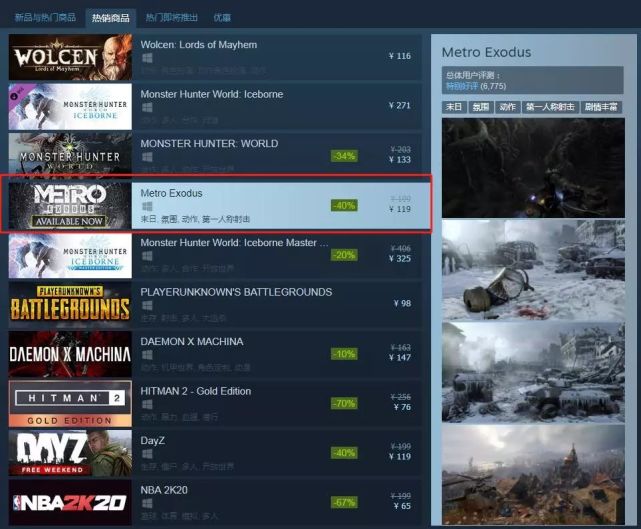641x529 pixels.
Task: Open the NBA 2K20 cover image
Action: click(70, 502)
